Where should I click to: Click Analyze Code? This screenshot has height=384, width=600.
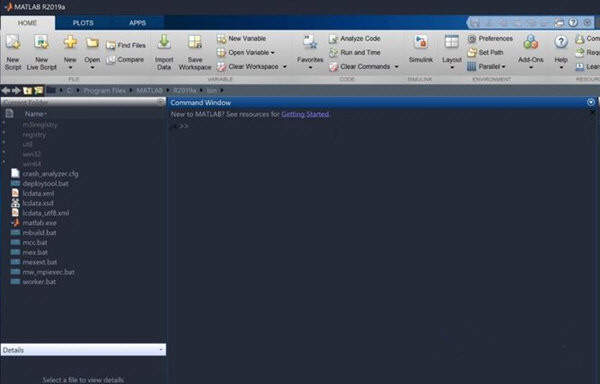pos(355,39)
